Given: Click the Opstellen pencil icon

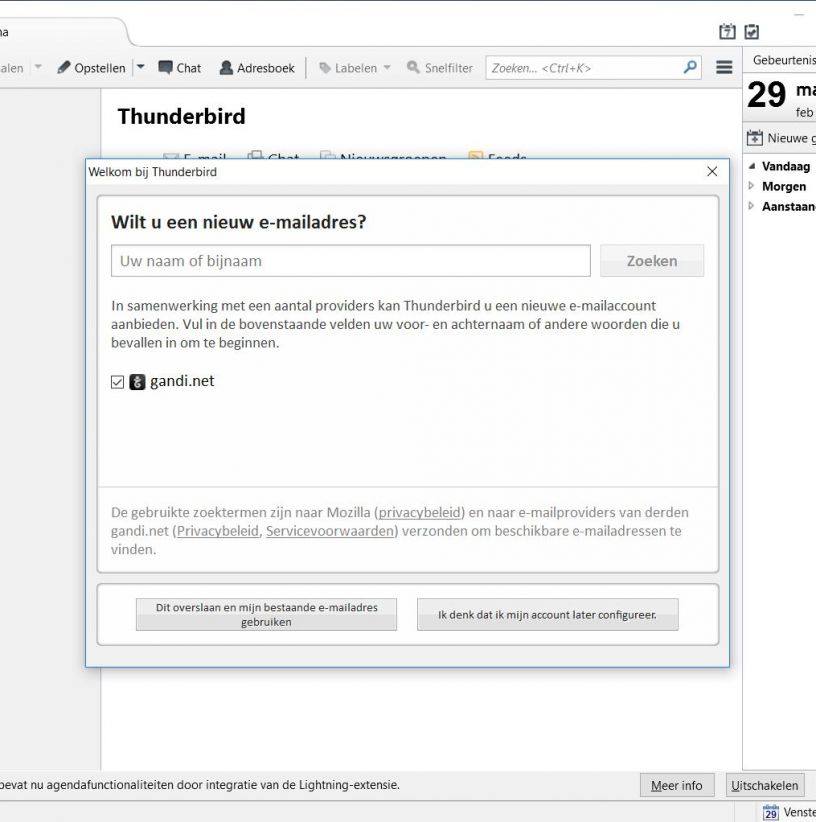Looking at the screenshot, I should pyautogui.click(x=63, y=68).
